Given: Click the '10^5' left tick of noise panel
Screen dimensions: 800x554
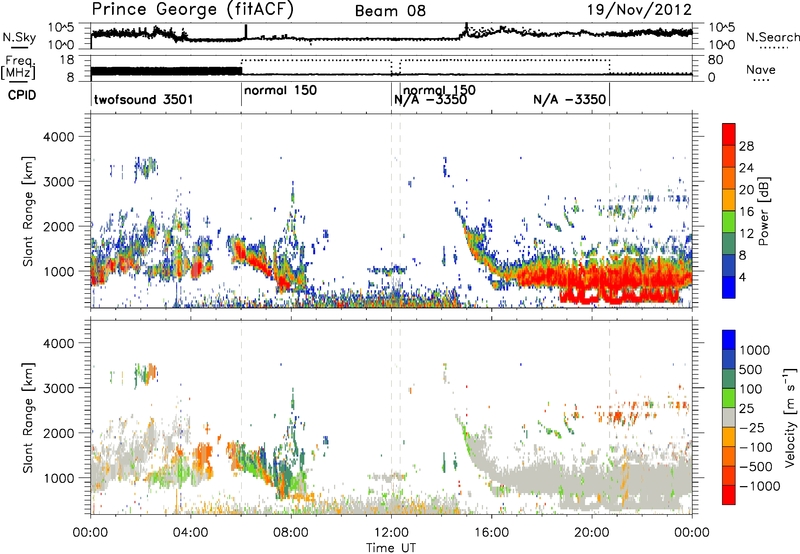Looking at the screenshot, I should 61,27.
